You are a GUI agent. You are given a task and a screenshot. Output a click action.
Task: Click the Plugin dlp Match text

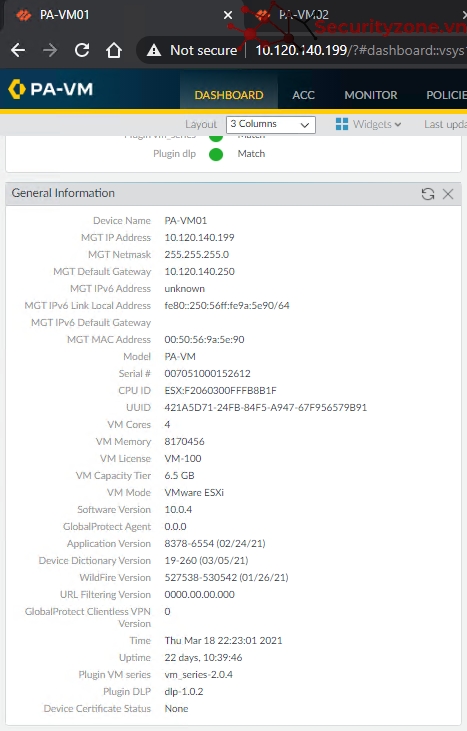pos(251,154)
